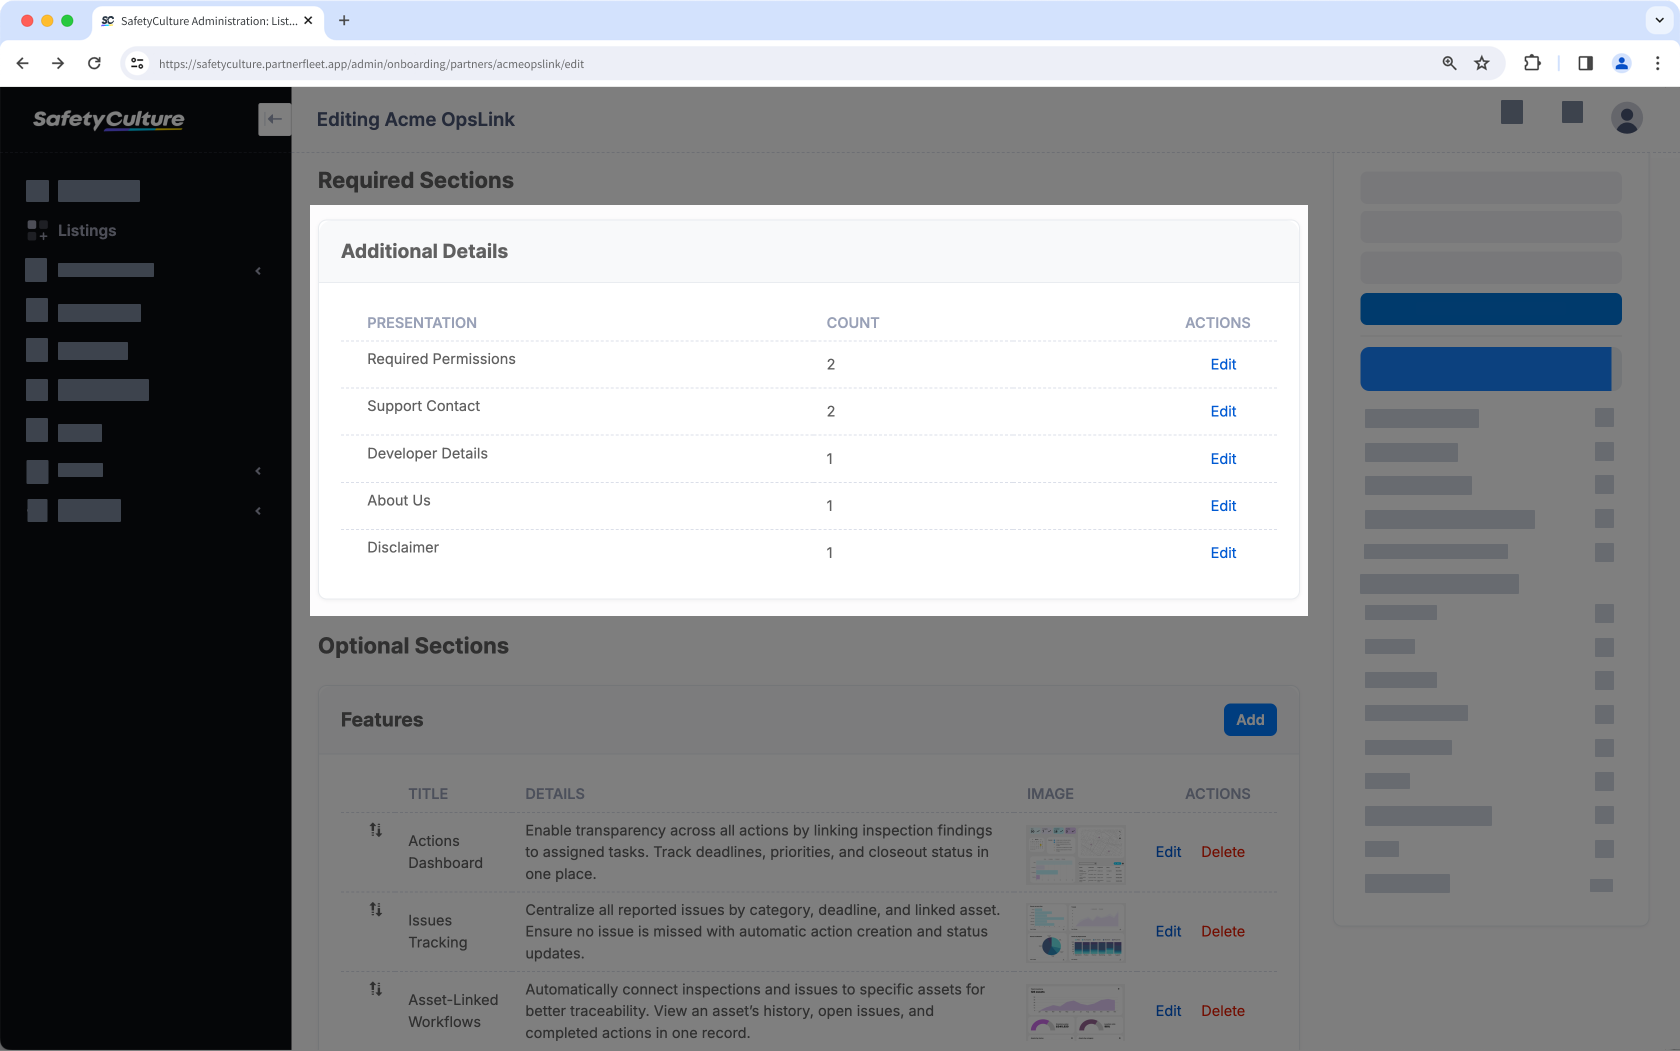Delete the Issues Tracking feature
Viewport: 1680px width, 1051px height.
(x=1223, y=931)
